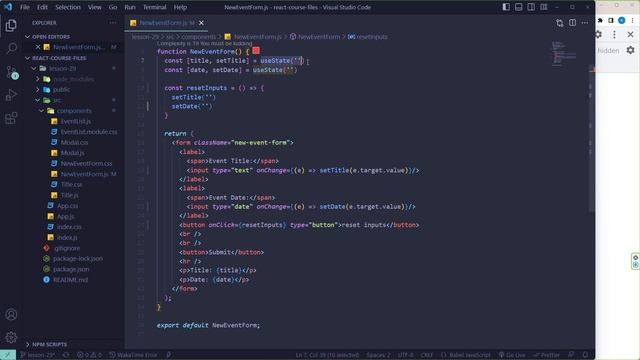Open EventList.js in explorer
The height and width of the screenshot is (360, 640).
(x=76, y=121)
